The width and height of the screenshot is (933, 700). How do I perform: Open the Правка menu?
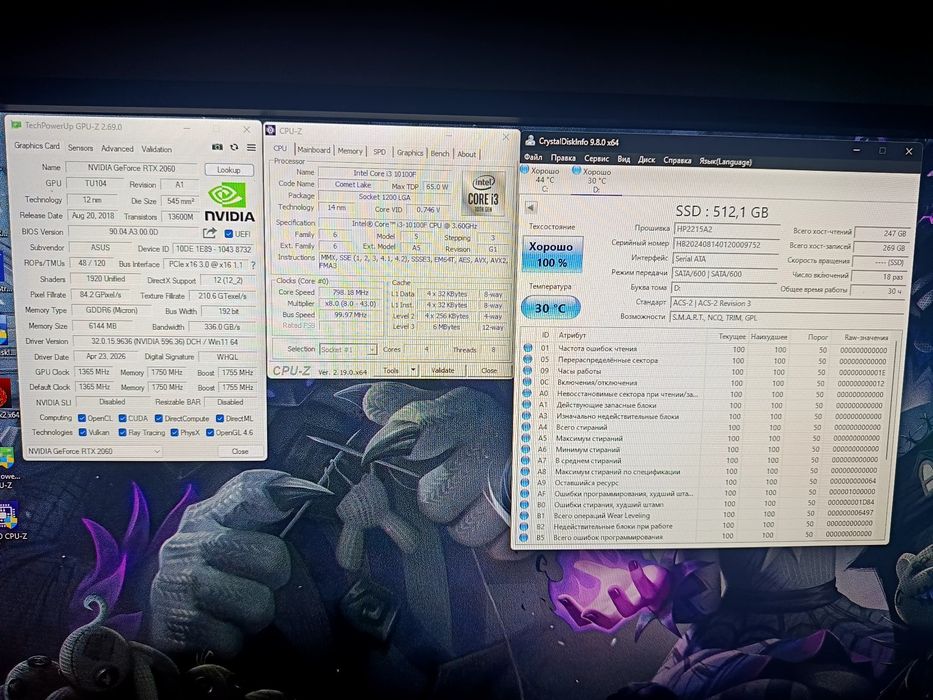[563, 158]
